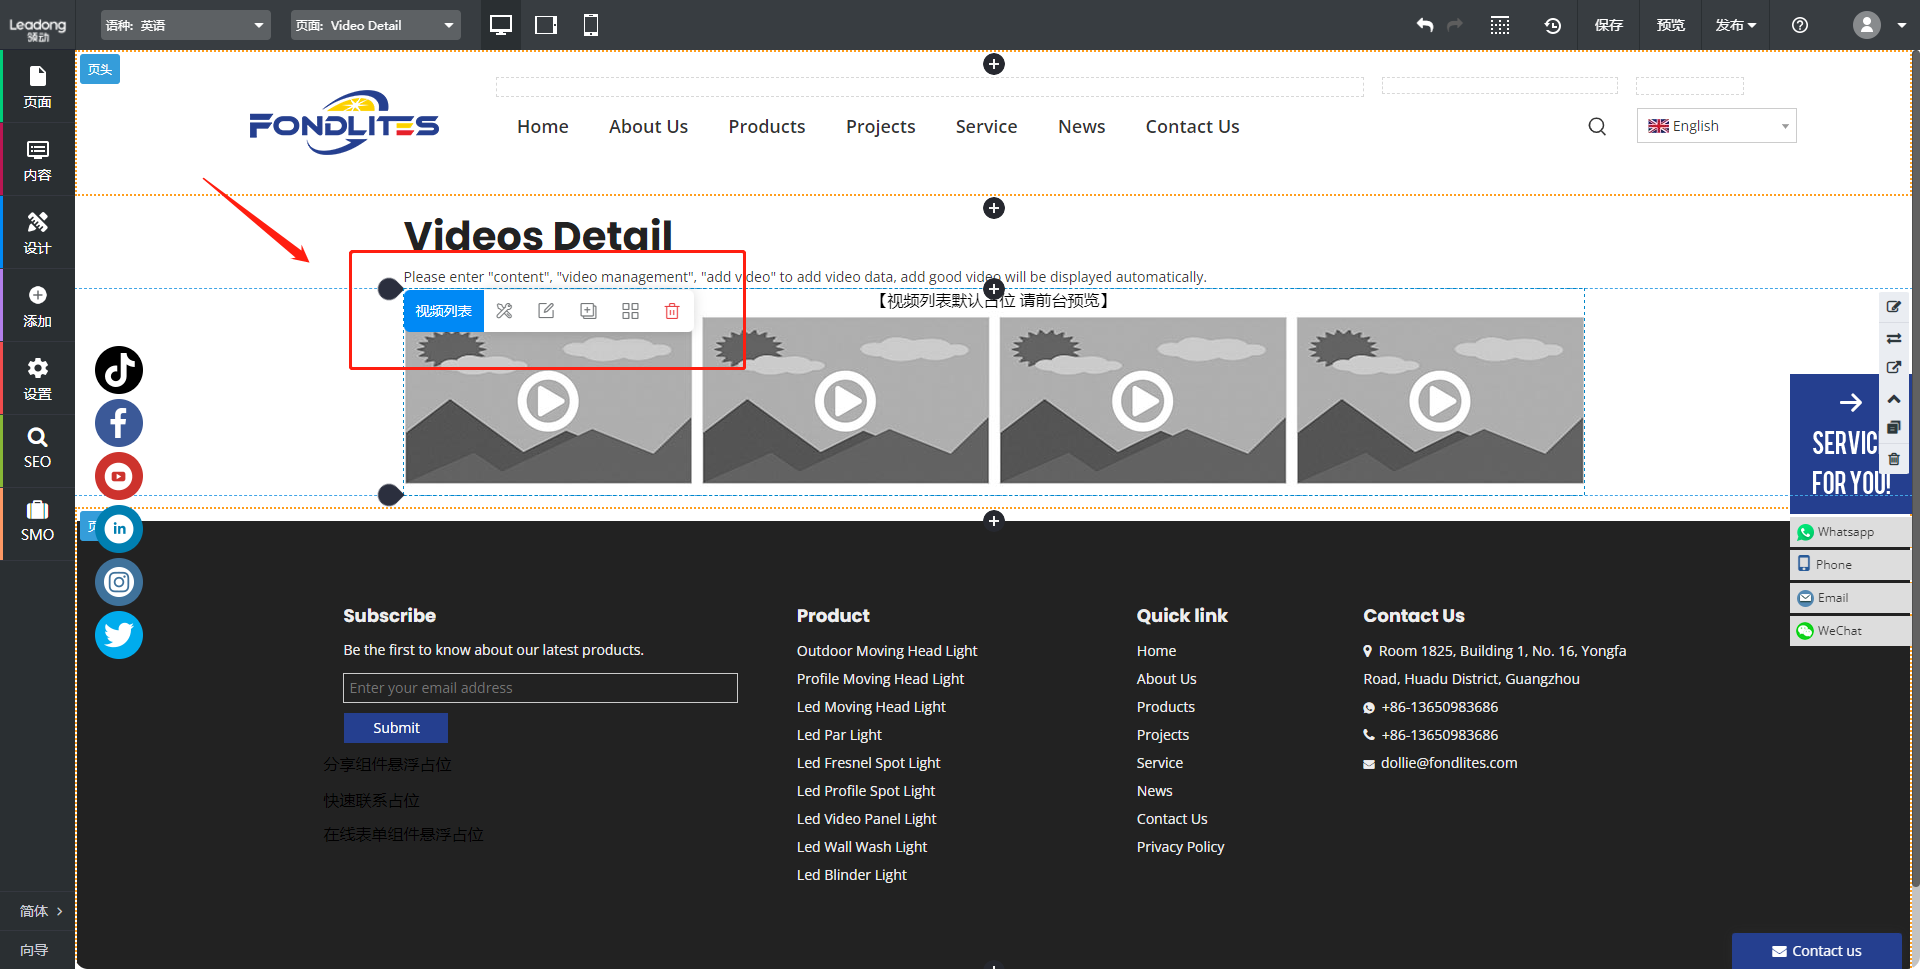
Task: Open design tools for the video list component
Action: pos(504,311)
